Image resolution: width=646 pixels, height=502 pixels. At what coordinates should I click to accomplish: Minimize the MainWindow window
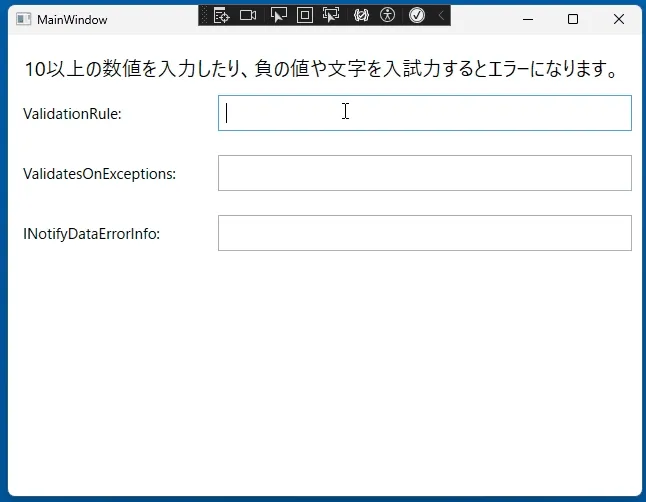tap(528, 19)
